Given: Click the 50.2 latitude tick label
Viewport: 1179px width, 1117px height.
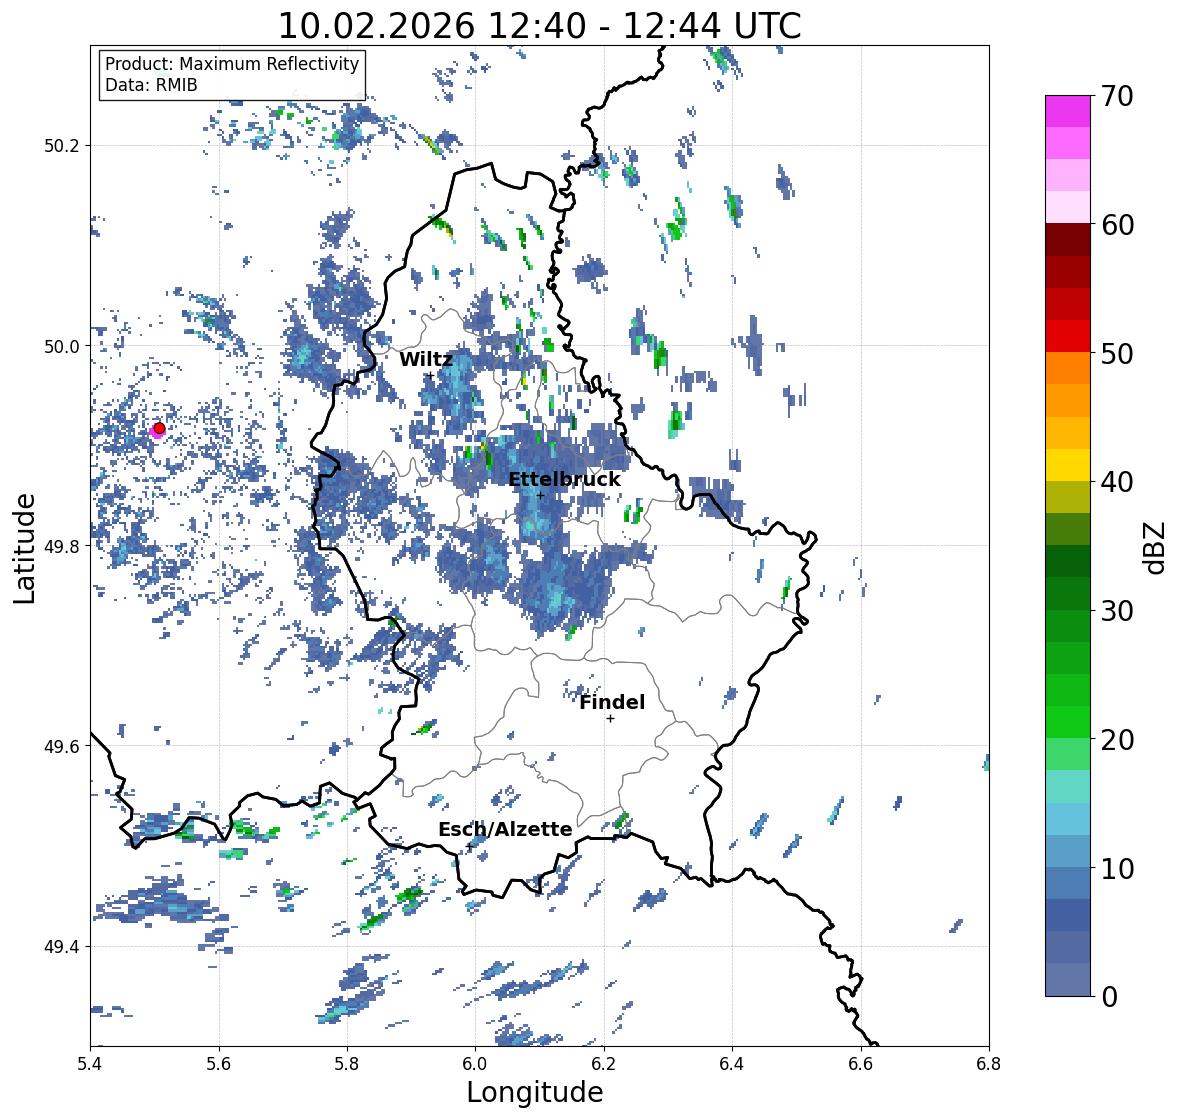Looking at the screenshot, I should click(61, 146).
